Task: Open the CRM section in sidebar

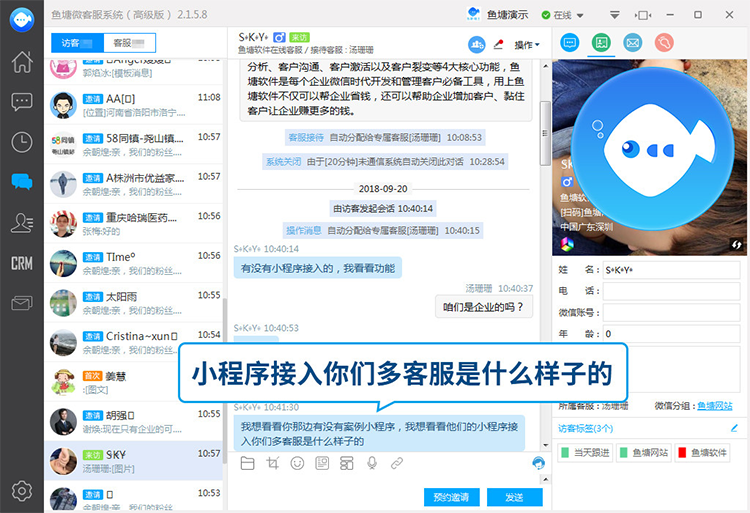Action: (22, 263)
